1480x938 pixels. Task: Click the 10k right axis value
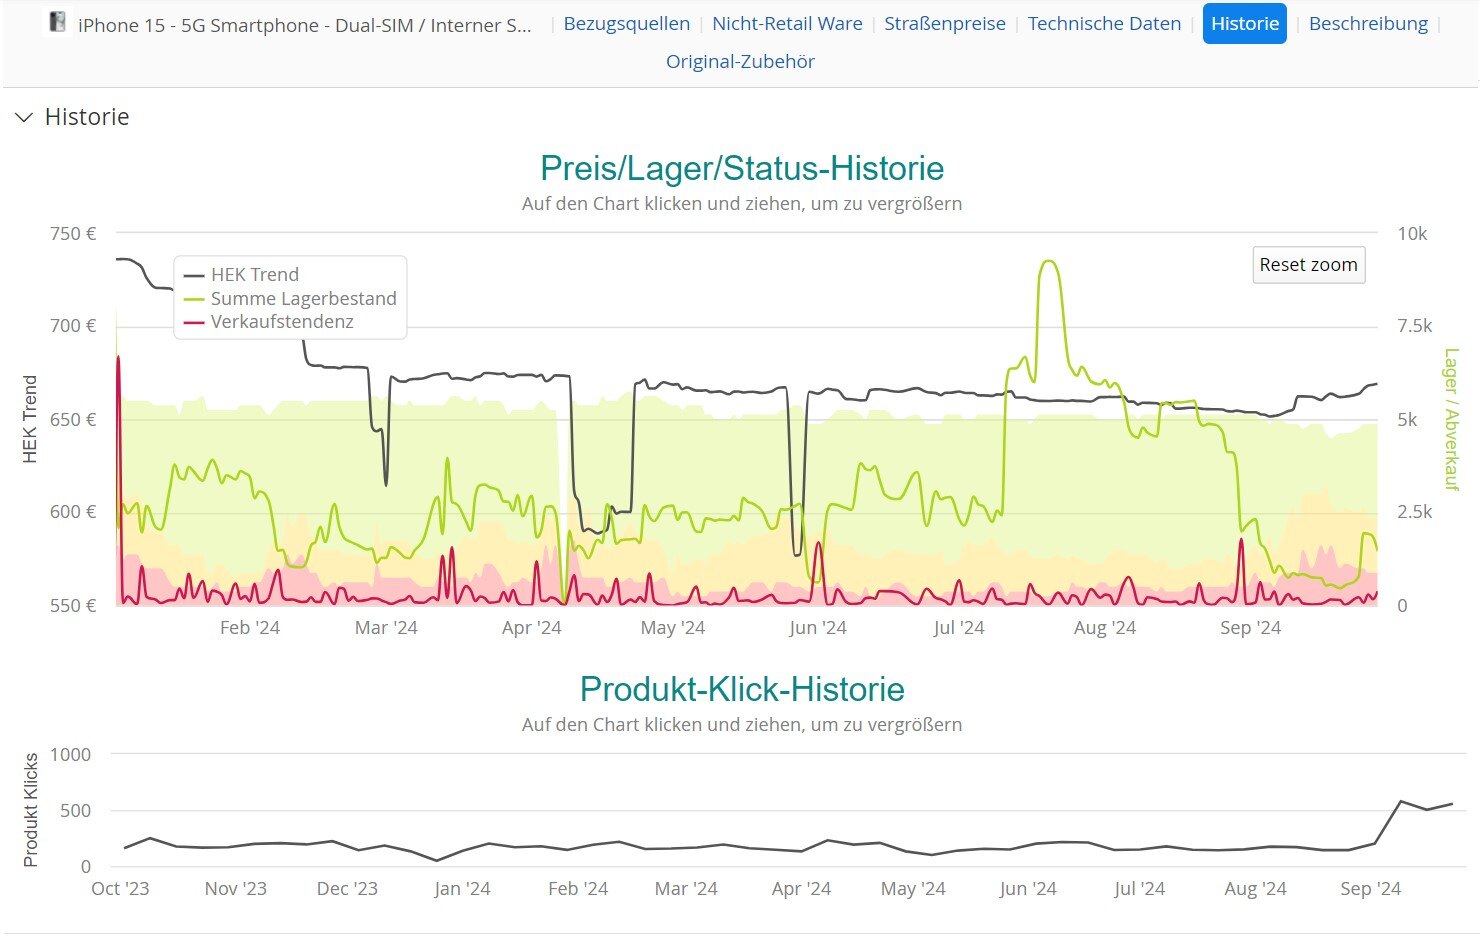[x=1412, y=234]
